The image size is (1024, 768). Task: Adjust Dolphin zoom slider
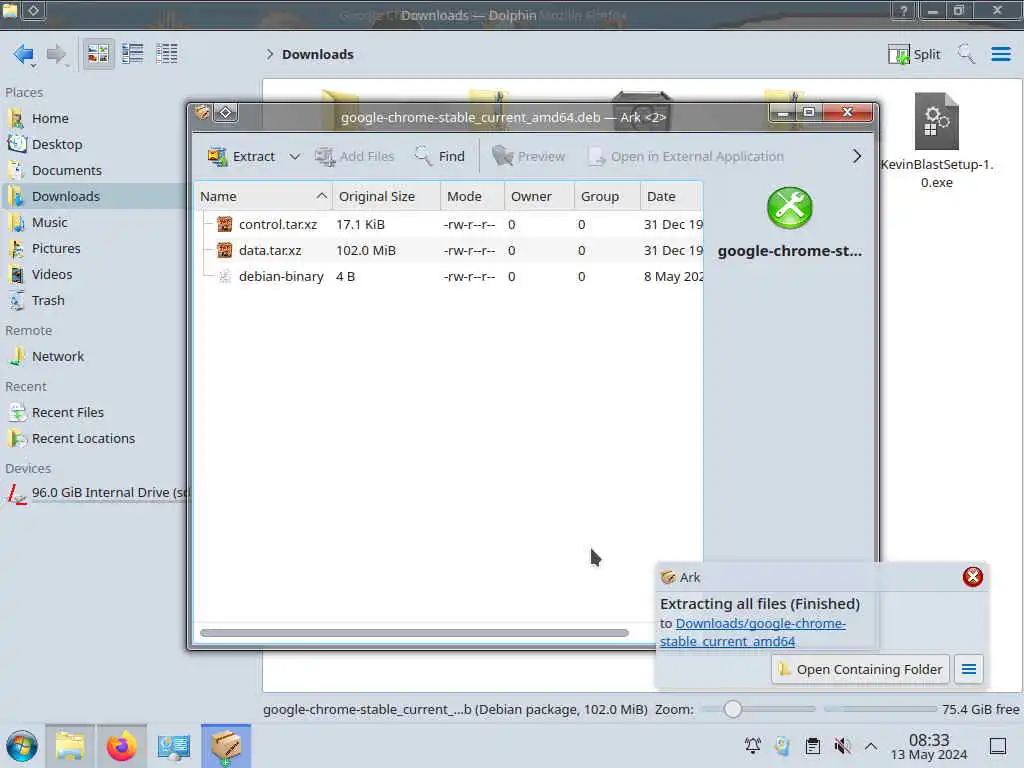coord(758,709)
